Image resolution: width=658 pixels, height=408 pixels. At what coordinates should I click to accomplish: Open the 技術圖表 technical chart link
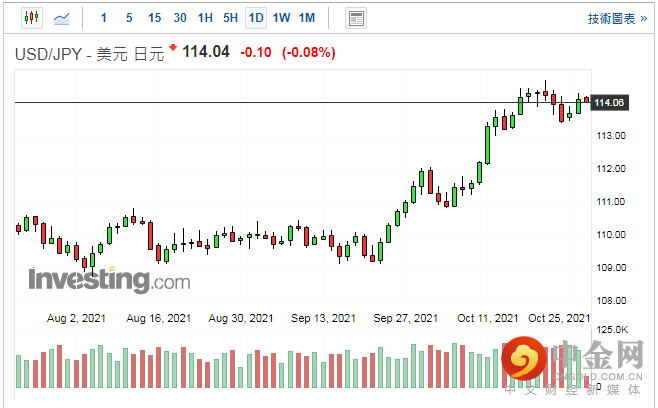click(611, 18)
